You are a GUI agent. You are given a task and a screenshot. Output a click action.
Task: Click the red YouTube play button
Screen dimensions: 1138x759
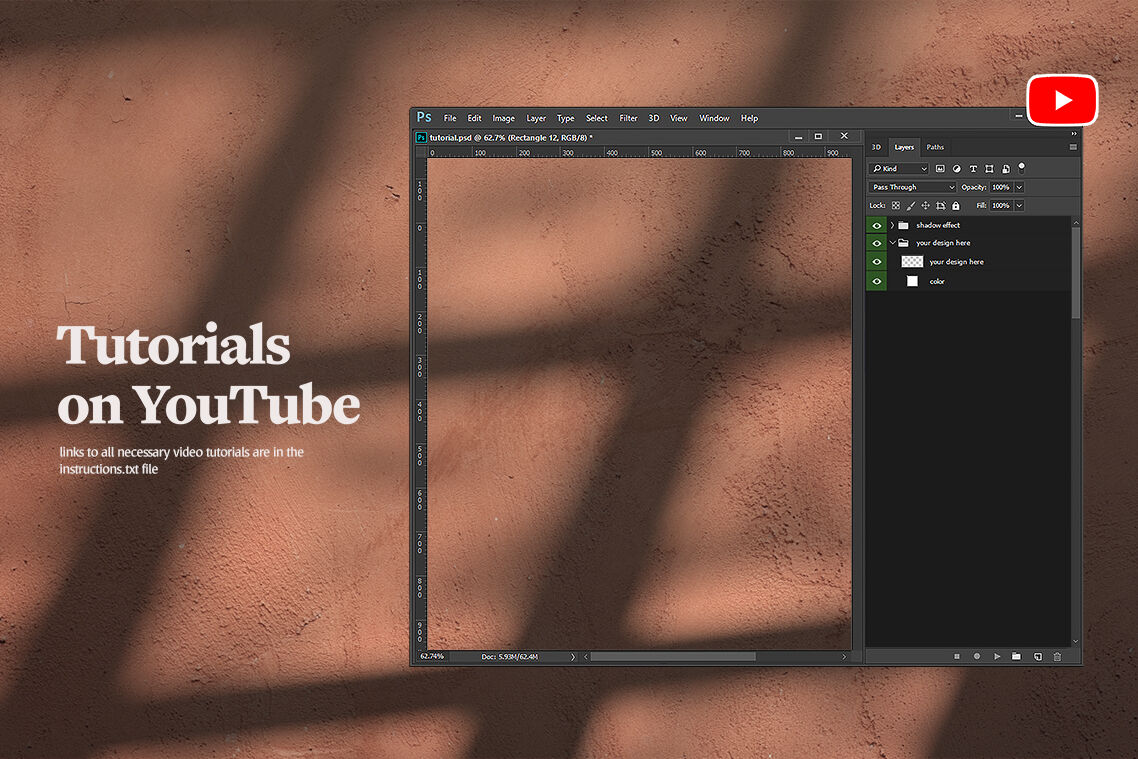(x=1062, y=100)
